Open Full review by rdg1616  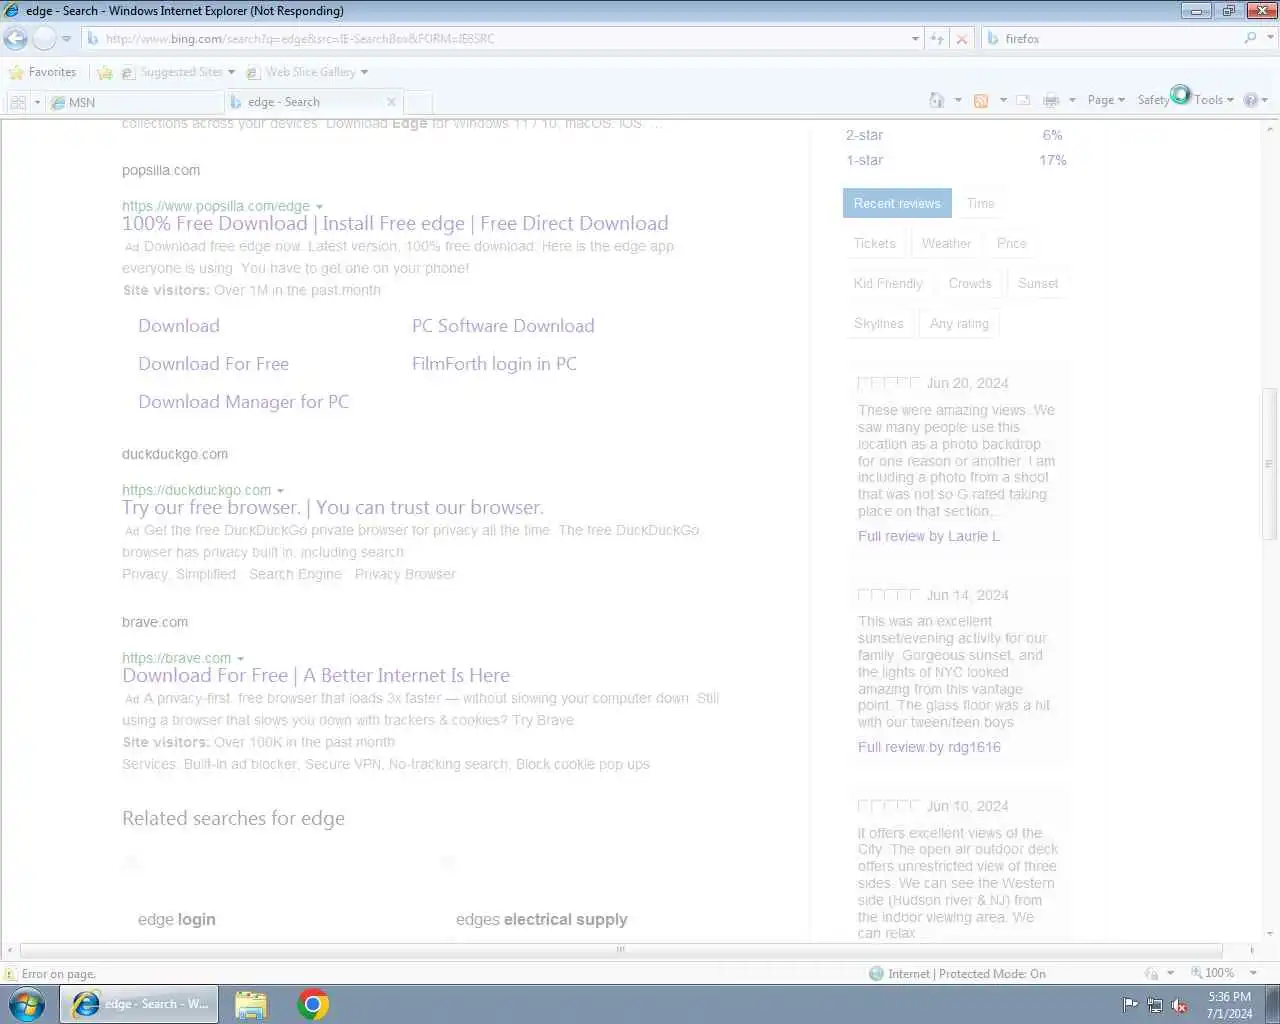pyautogui.click(x=929, y=747)
